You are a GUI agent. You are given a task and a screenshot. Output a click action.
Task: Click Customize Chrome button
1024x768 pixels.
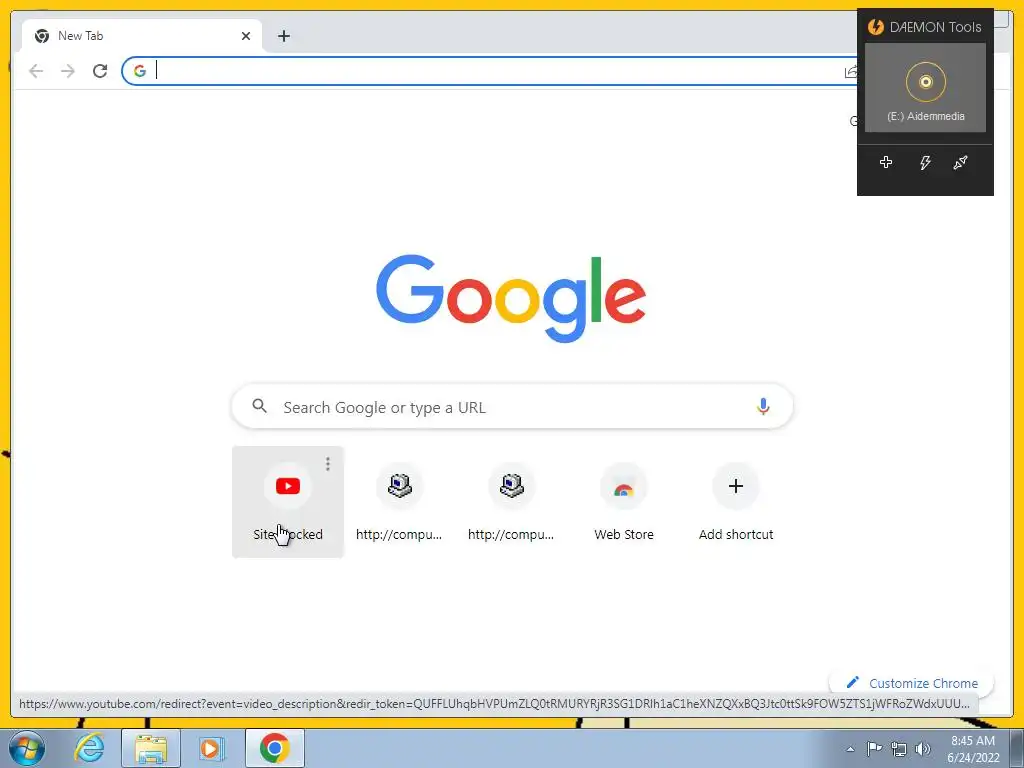pyautogui.click(x=912, y=682)
